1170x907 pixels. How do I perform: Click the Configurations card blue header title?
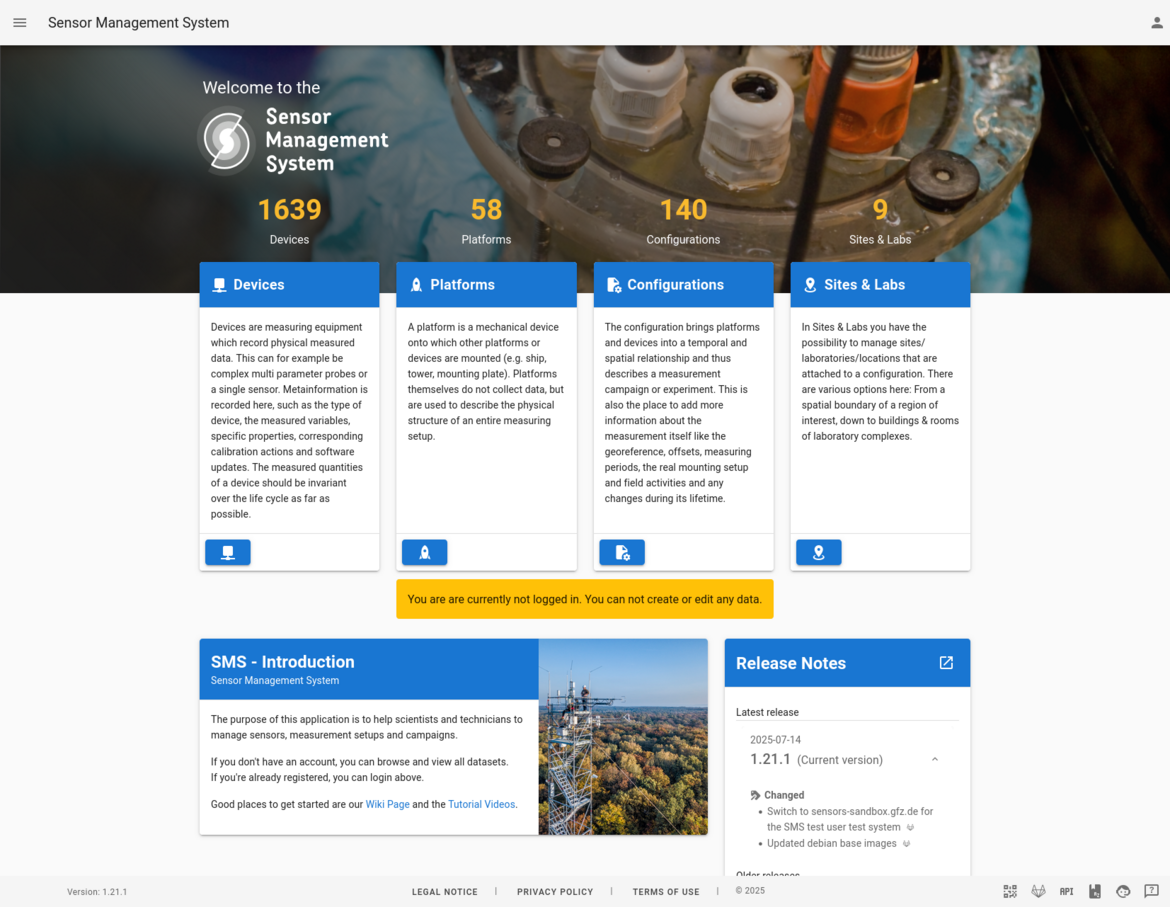(x=675, y=285)
